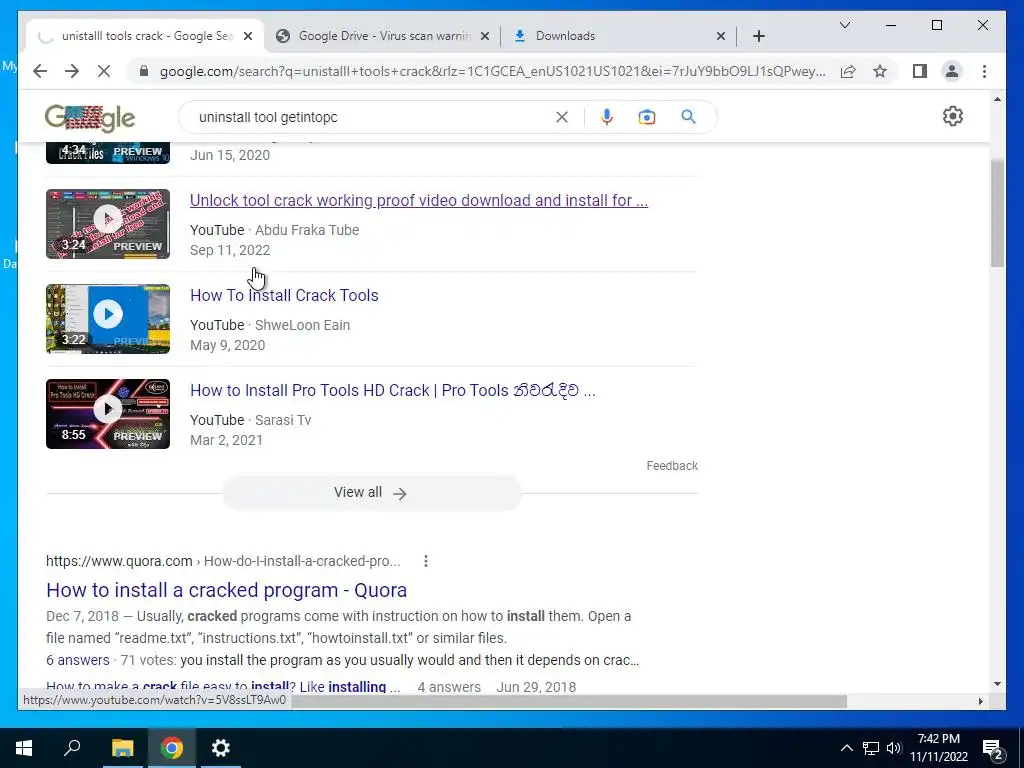Viewport: 1024px width, 768px height.
Task: Click the 6 answers link under Quora
Action: [x=78, y=660]
